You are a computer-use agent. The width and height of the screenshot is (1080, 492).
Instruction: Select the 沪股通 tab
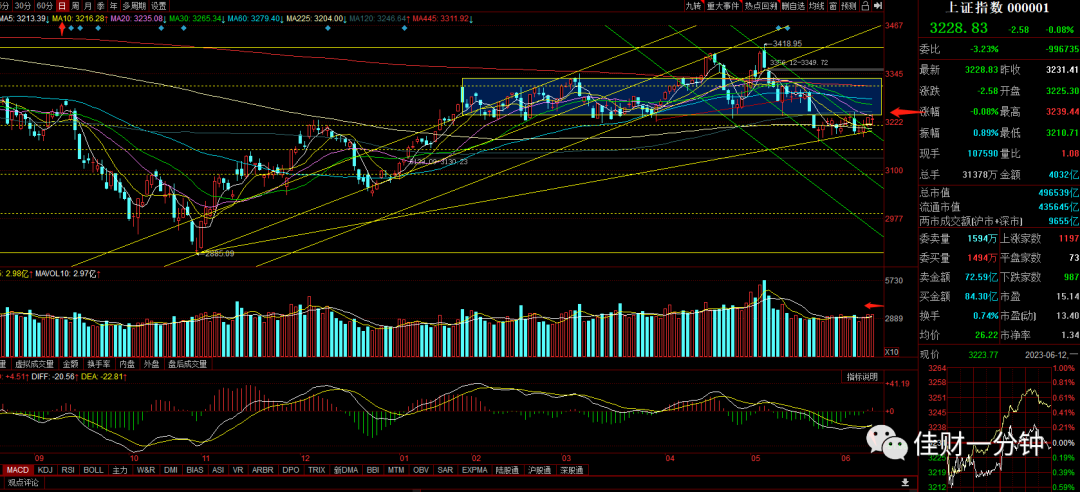[539, 470]
